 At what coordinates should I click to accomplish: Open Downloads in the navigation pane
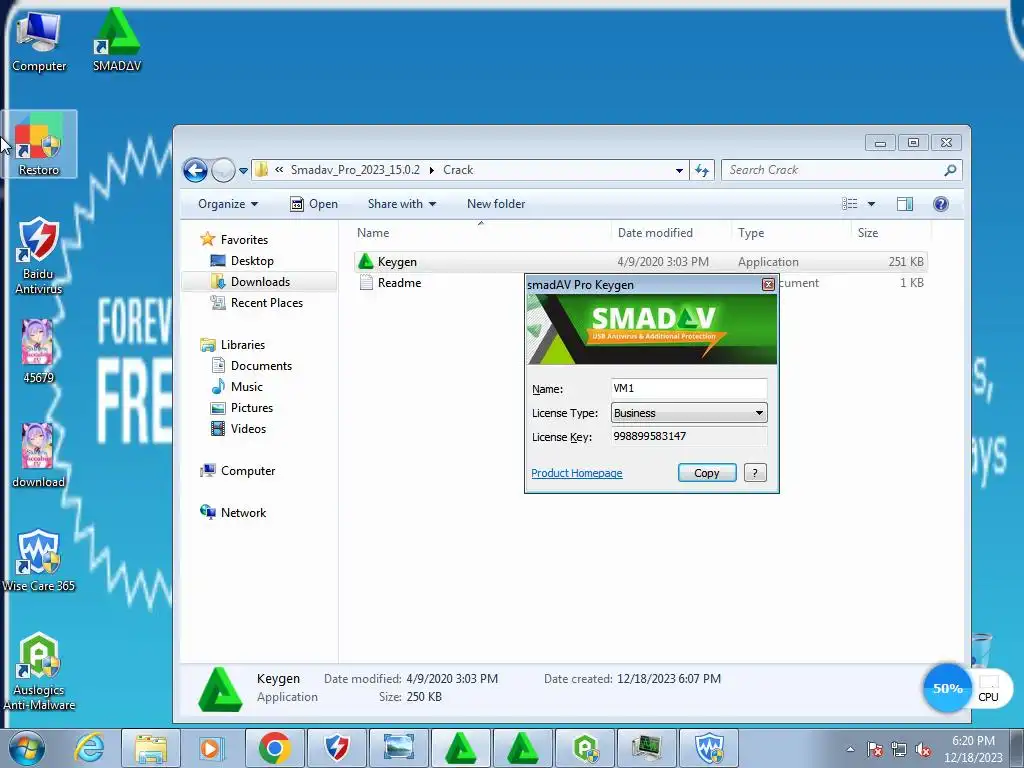click(x=259, y=281)
